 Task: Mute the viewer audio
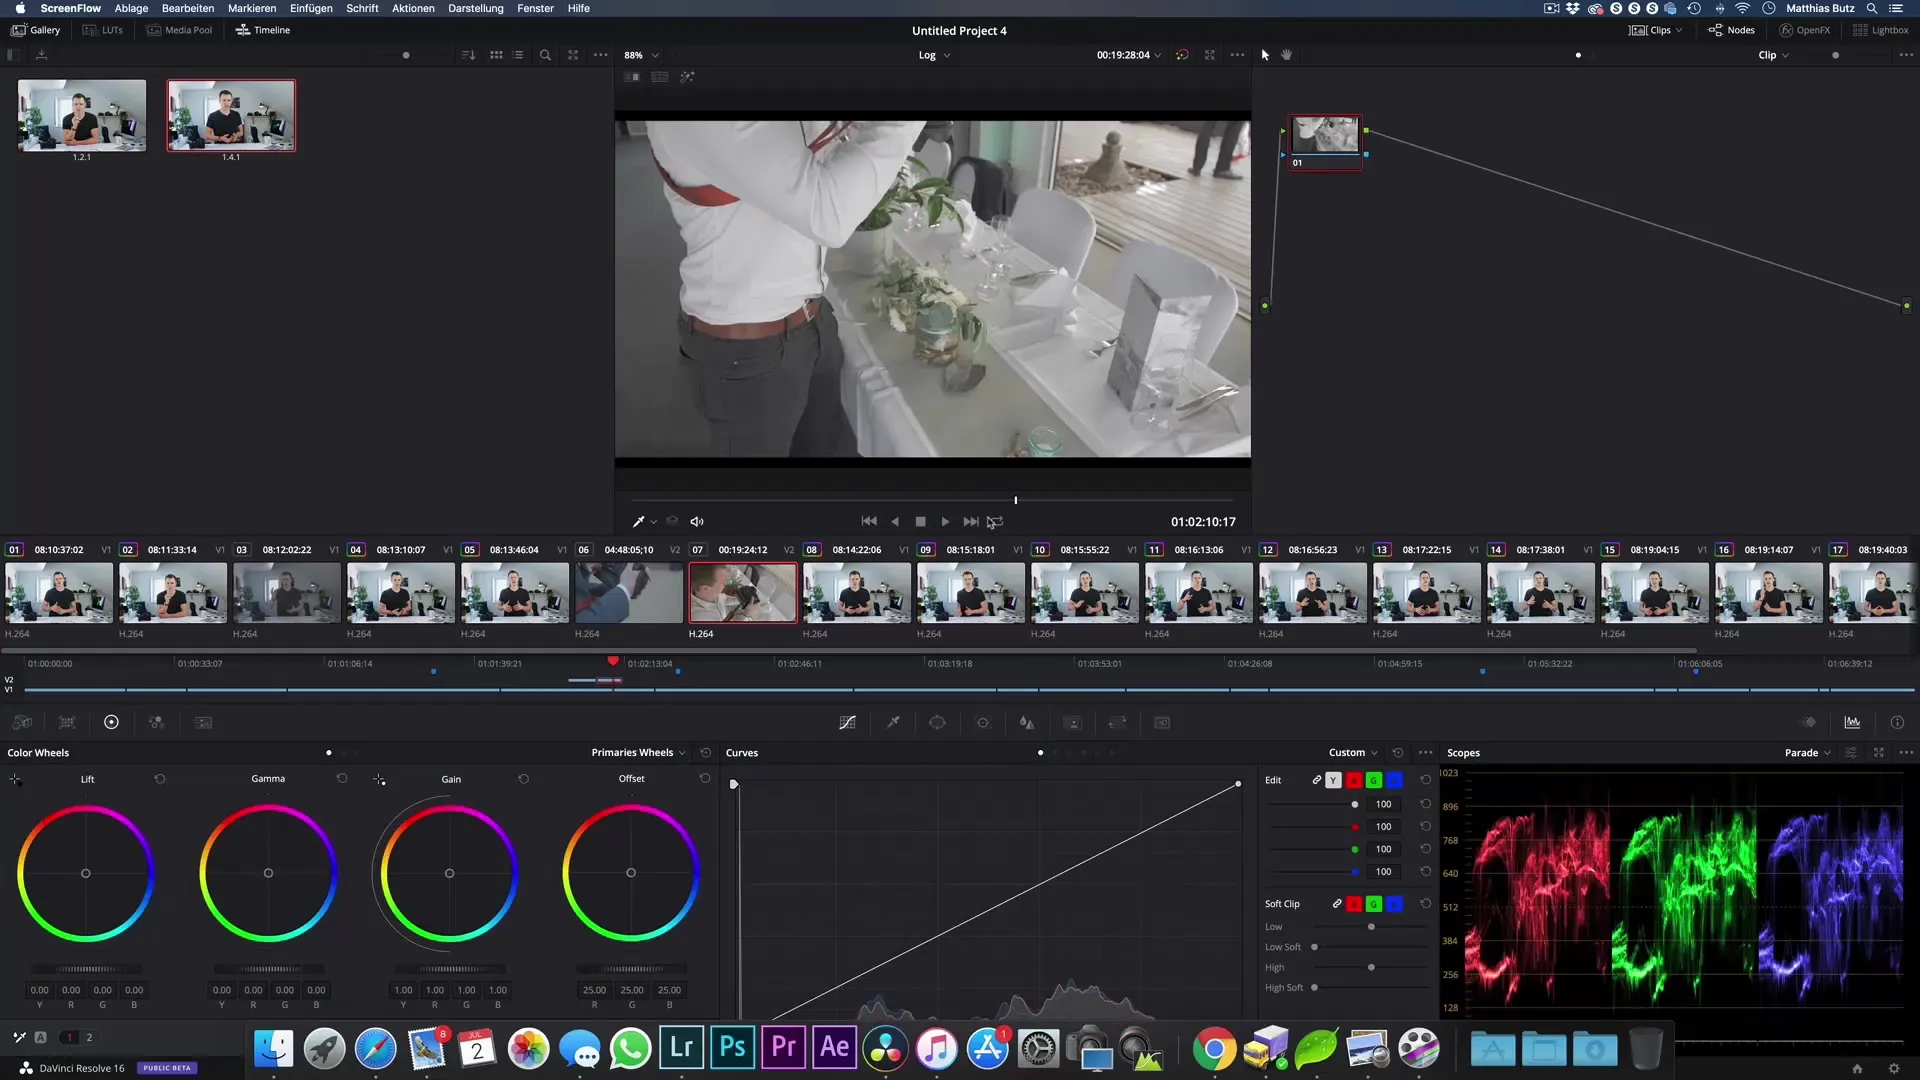point(697,521)
